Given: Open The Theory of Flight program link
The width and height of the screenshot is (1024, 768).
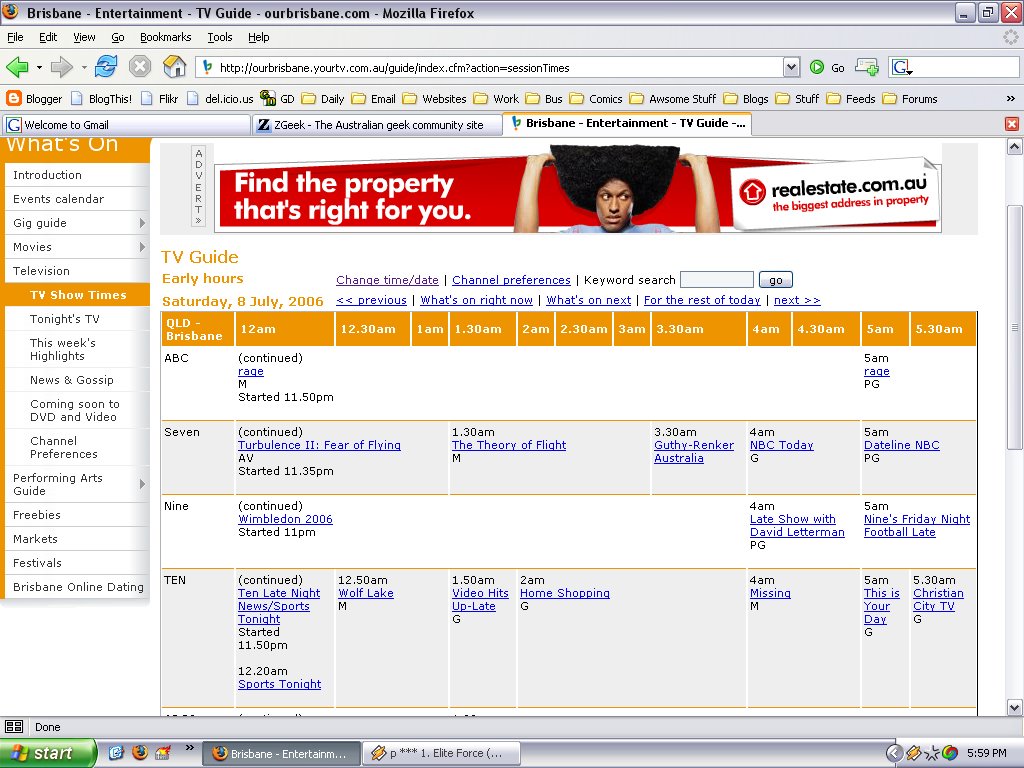Looking at the screenshot, I should (x=509, y=445).
